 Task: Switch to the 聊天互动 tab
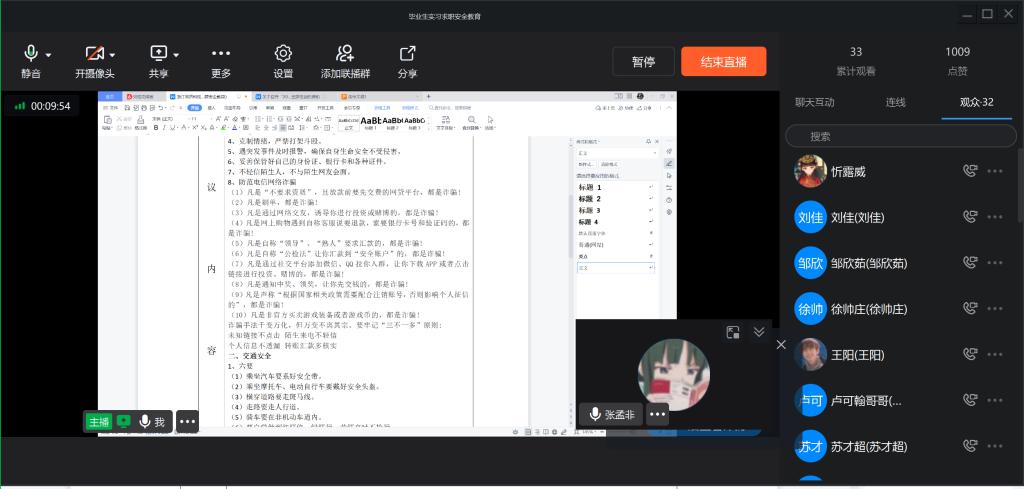point(814,103)
